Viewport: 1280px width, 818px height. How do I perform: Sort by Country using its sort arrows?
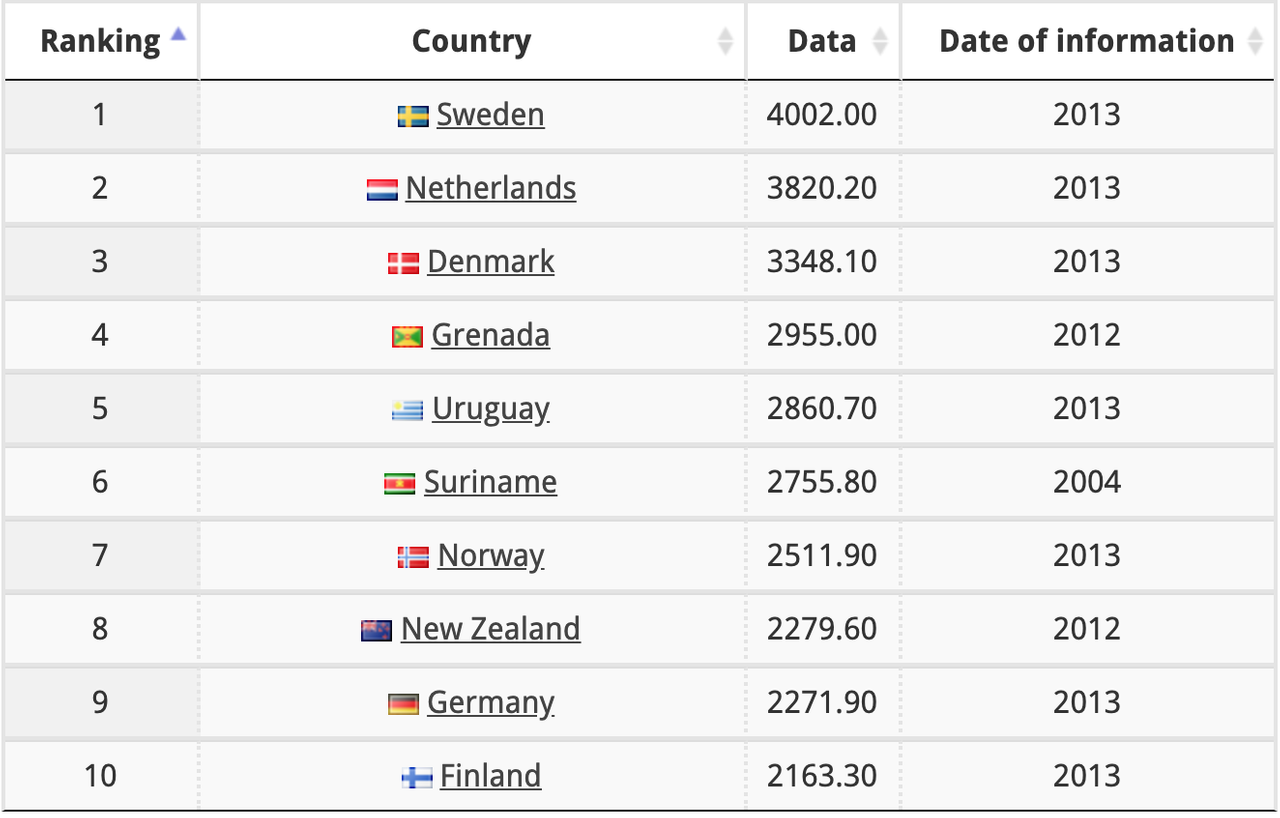click(x=726, y=41)
